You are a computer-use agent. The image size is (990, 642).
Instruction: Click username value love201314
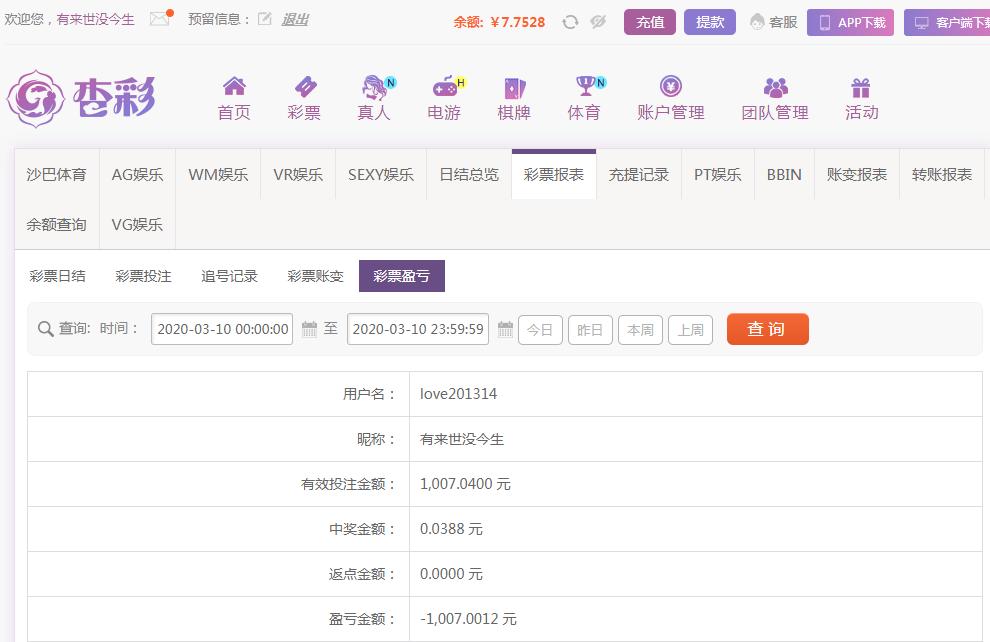click(x=458, y=394)
